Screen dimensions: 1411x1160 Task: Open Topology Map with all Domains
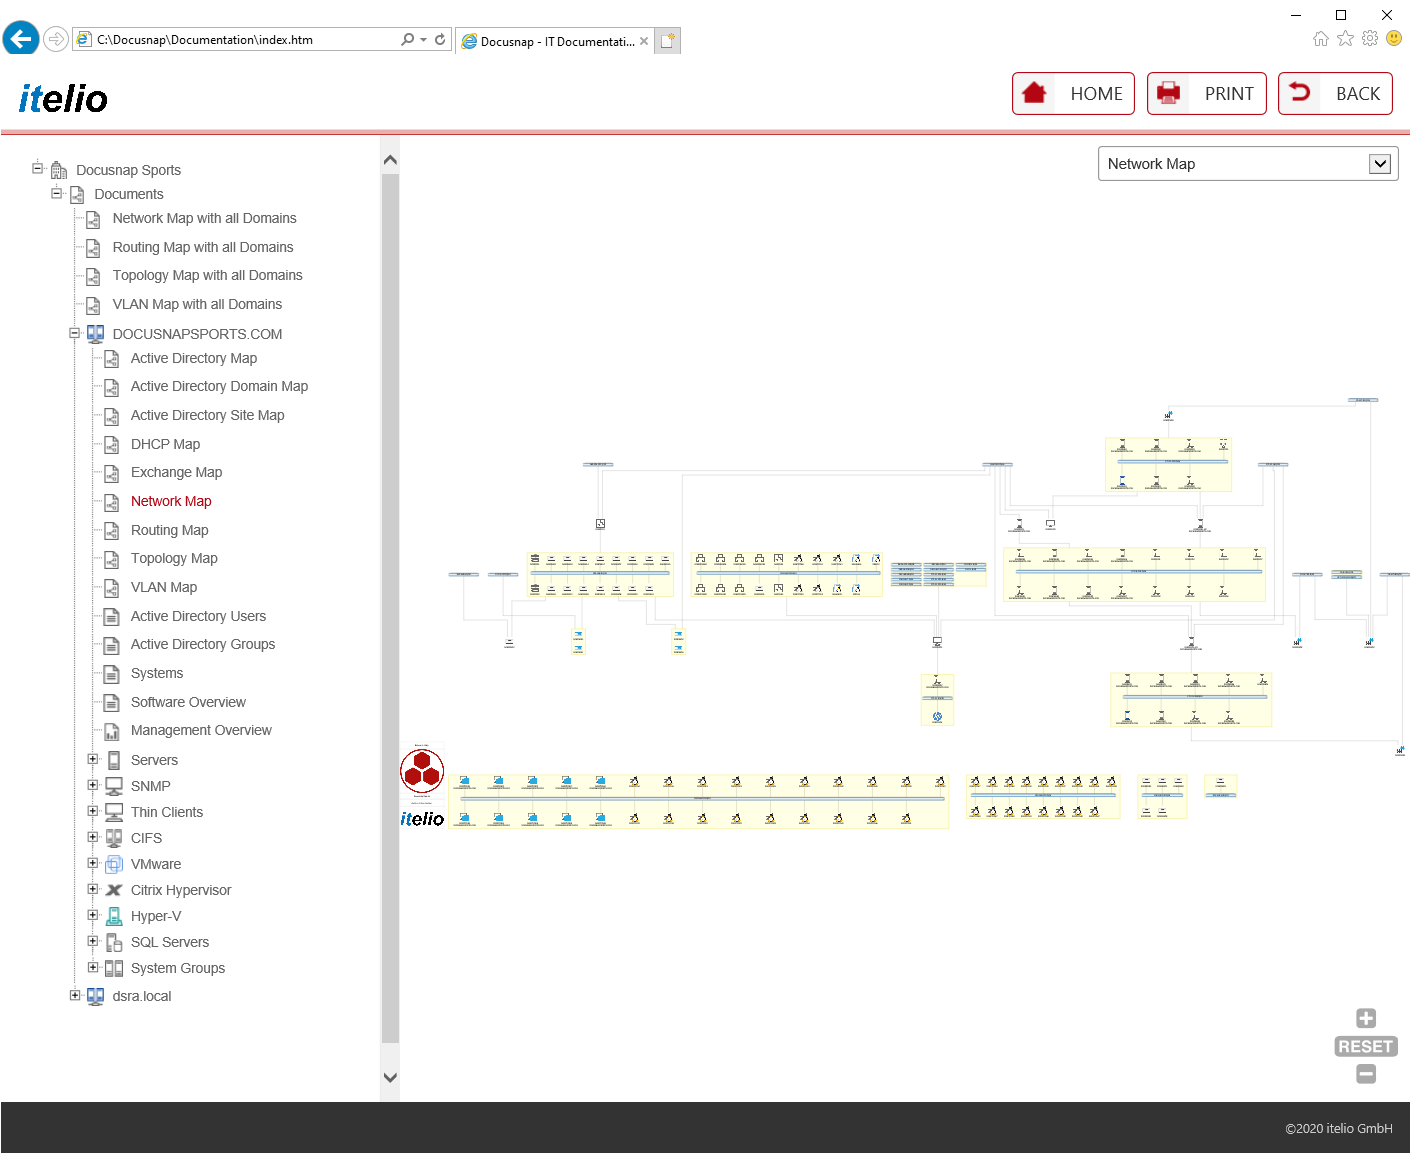click(x=207, y=275)
